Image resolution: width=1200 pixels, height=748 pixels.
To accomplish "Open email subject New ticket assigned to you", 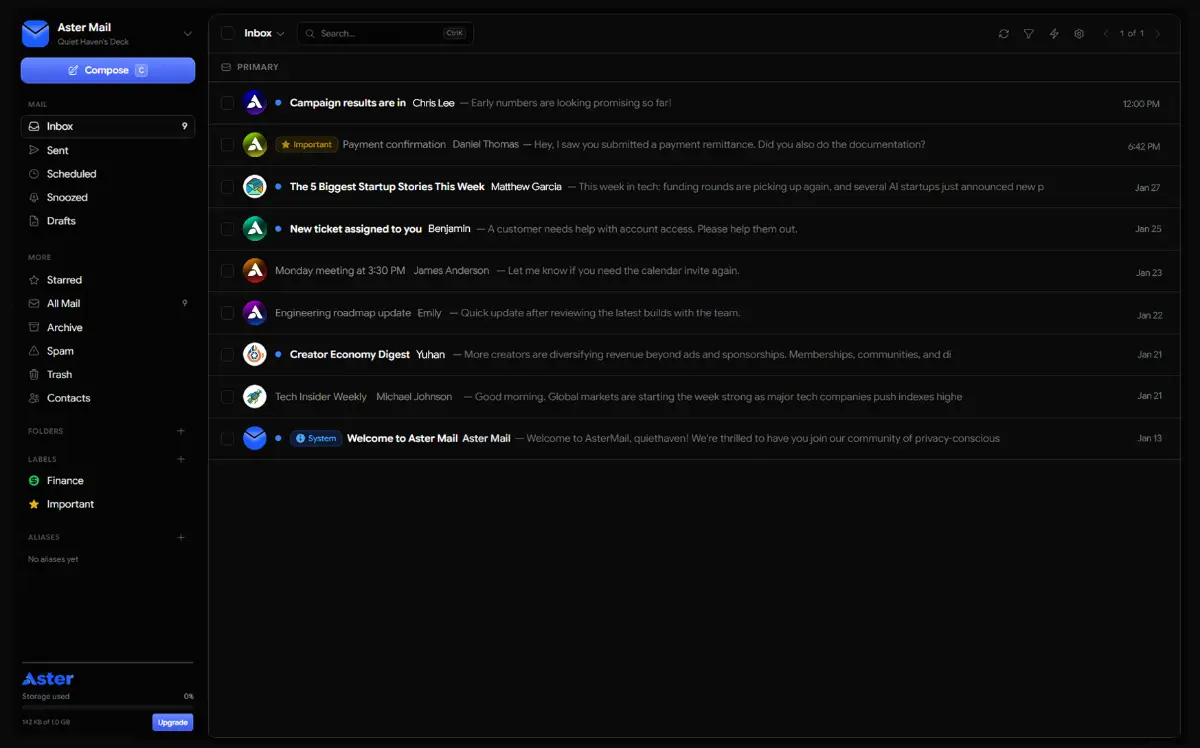I will tap(356, 229).
